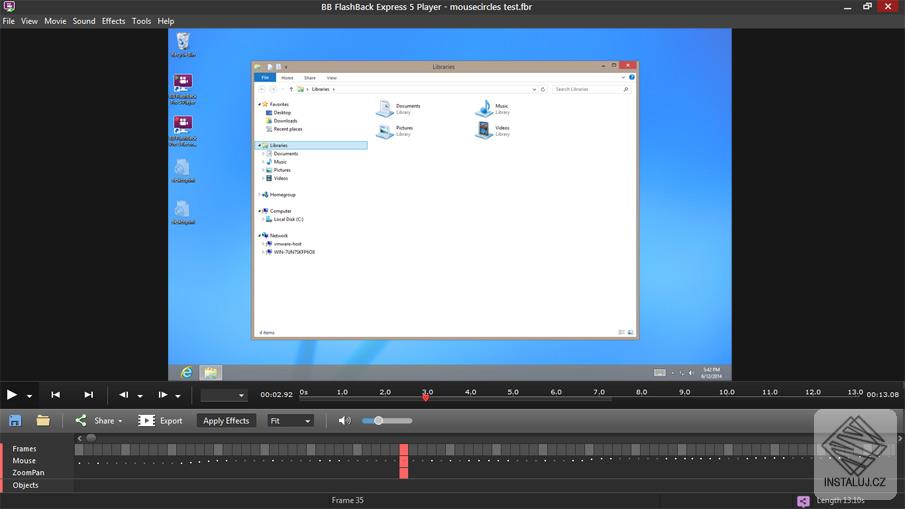Open the Share dropdown
Image resolution: width=905 pixels, height=509 pixels.
coord(99,421)
